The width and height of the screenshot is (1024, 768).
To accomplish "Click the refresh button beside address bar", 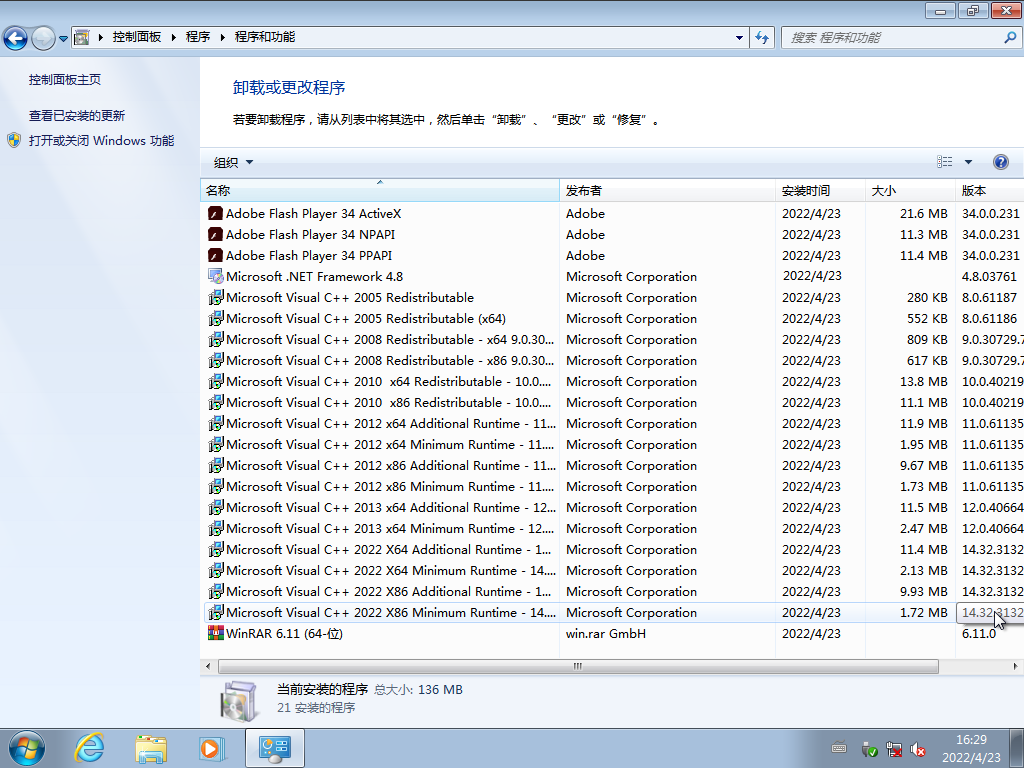I will [761, 37].
